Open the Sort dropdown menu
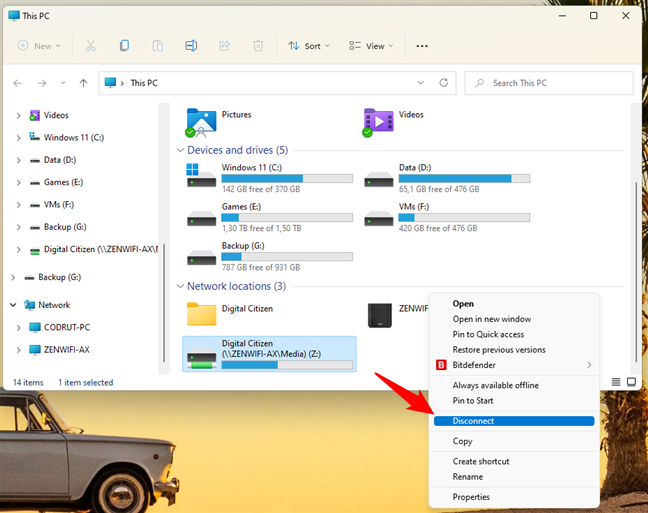Image resolution: width=648 pixels, height=513 pixels. pos(309,46)
